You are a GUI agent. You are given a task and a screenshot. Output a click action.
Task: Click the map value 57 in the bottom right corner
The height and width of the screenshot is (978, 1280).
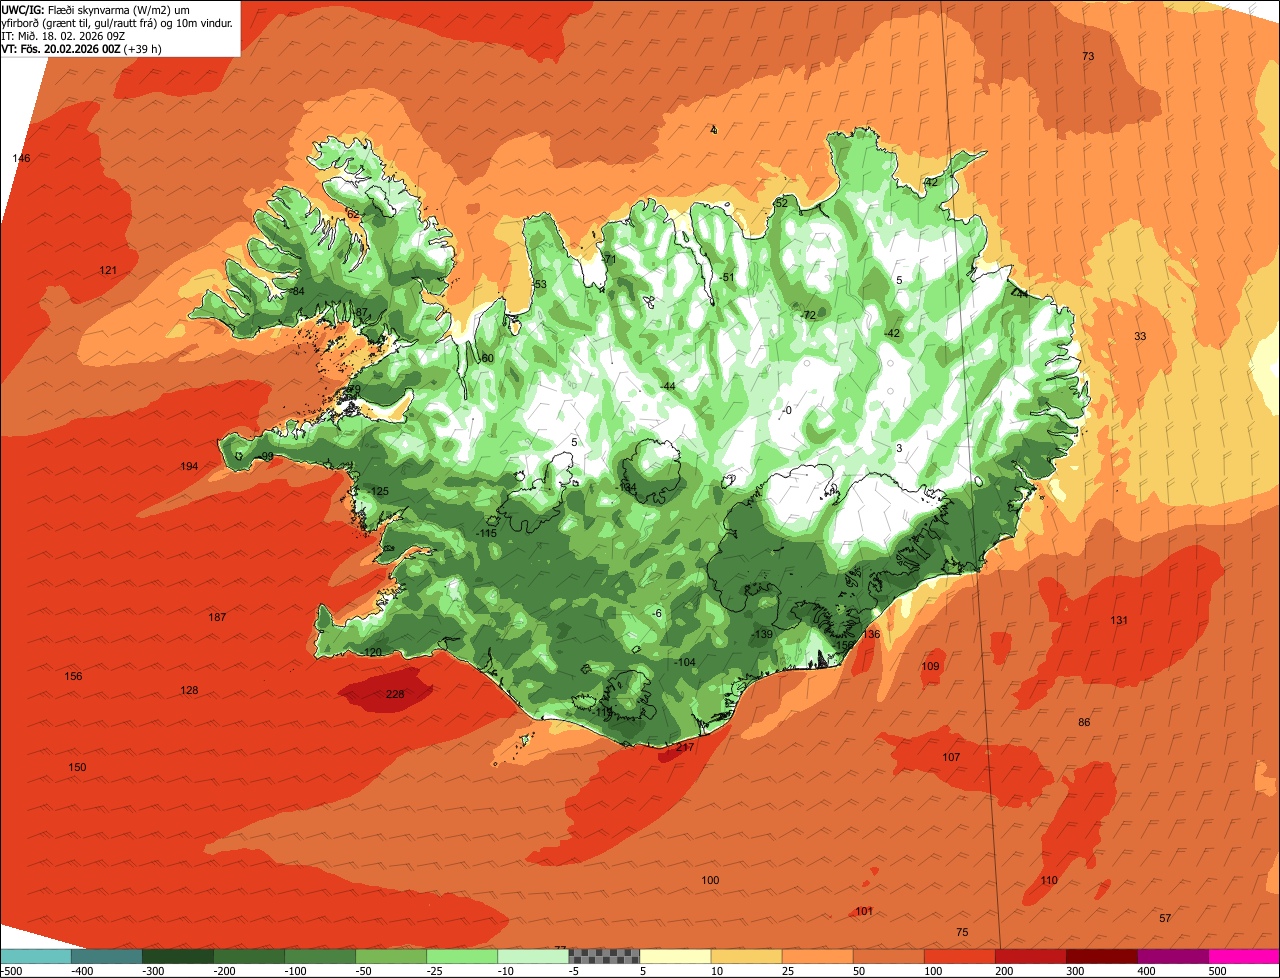click(1165, 918)
